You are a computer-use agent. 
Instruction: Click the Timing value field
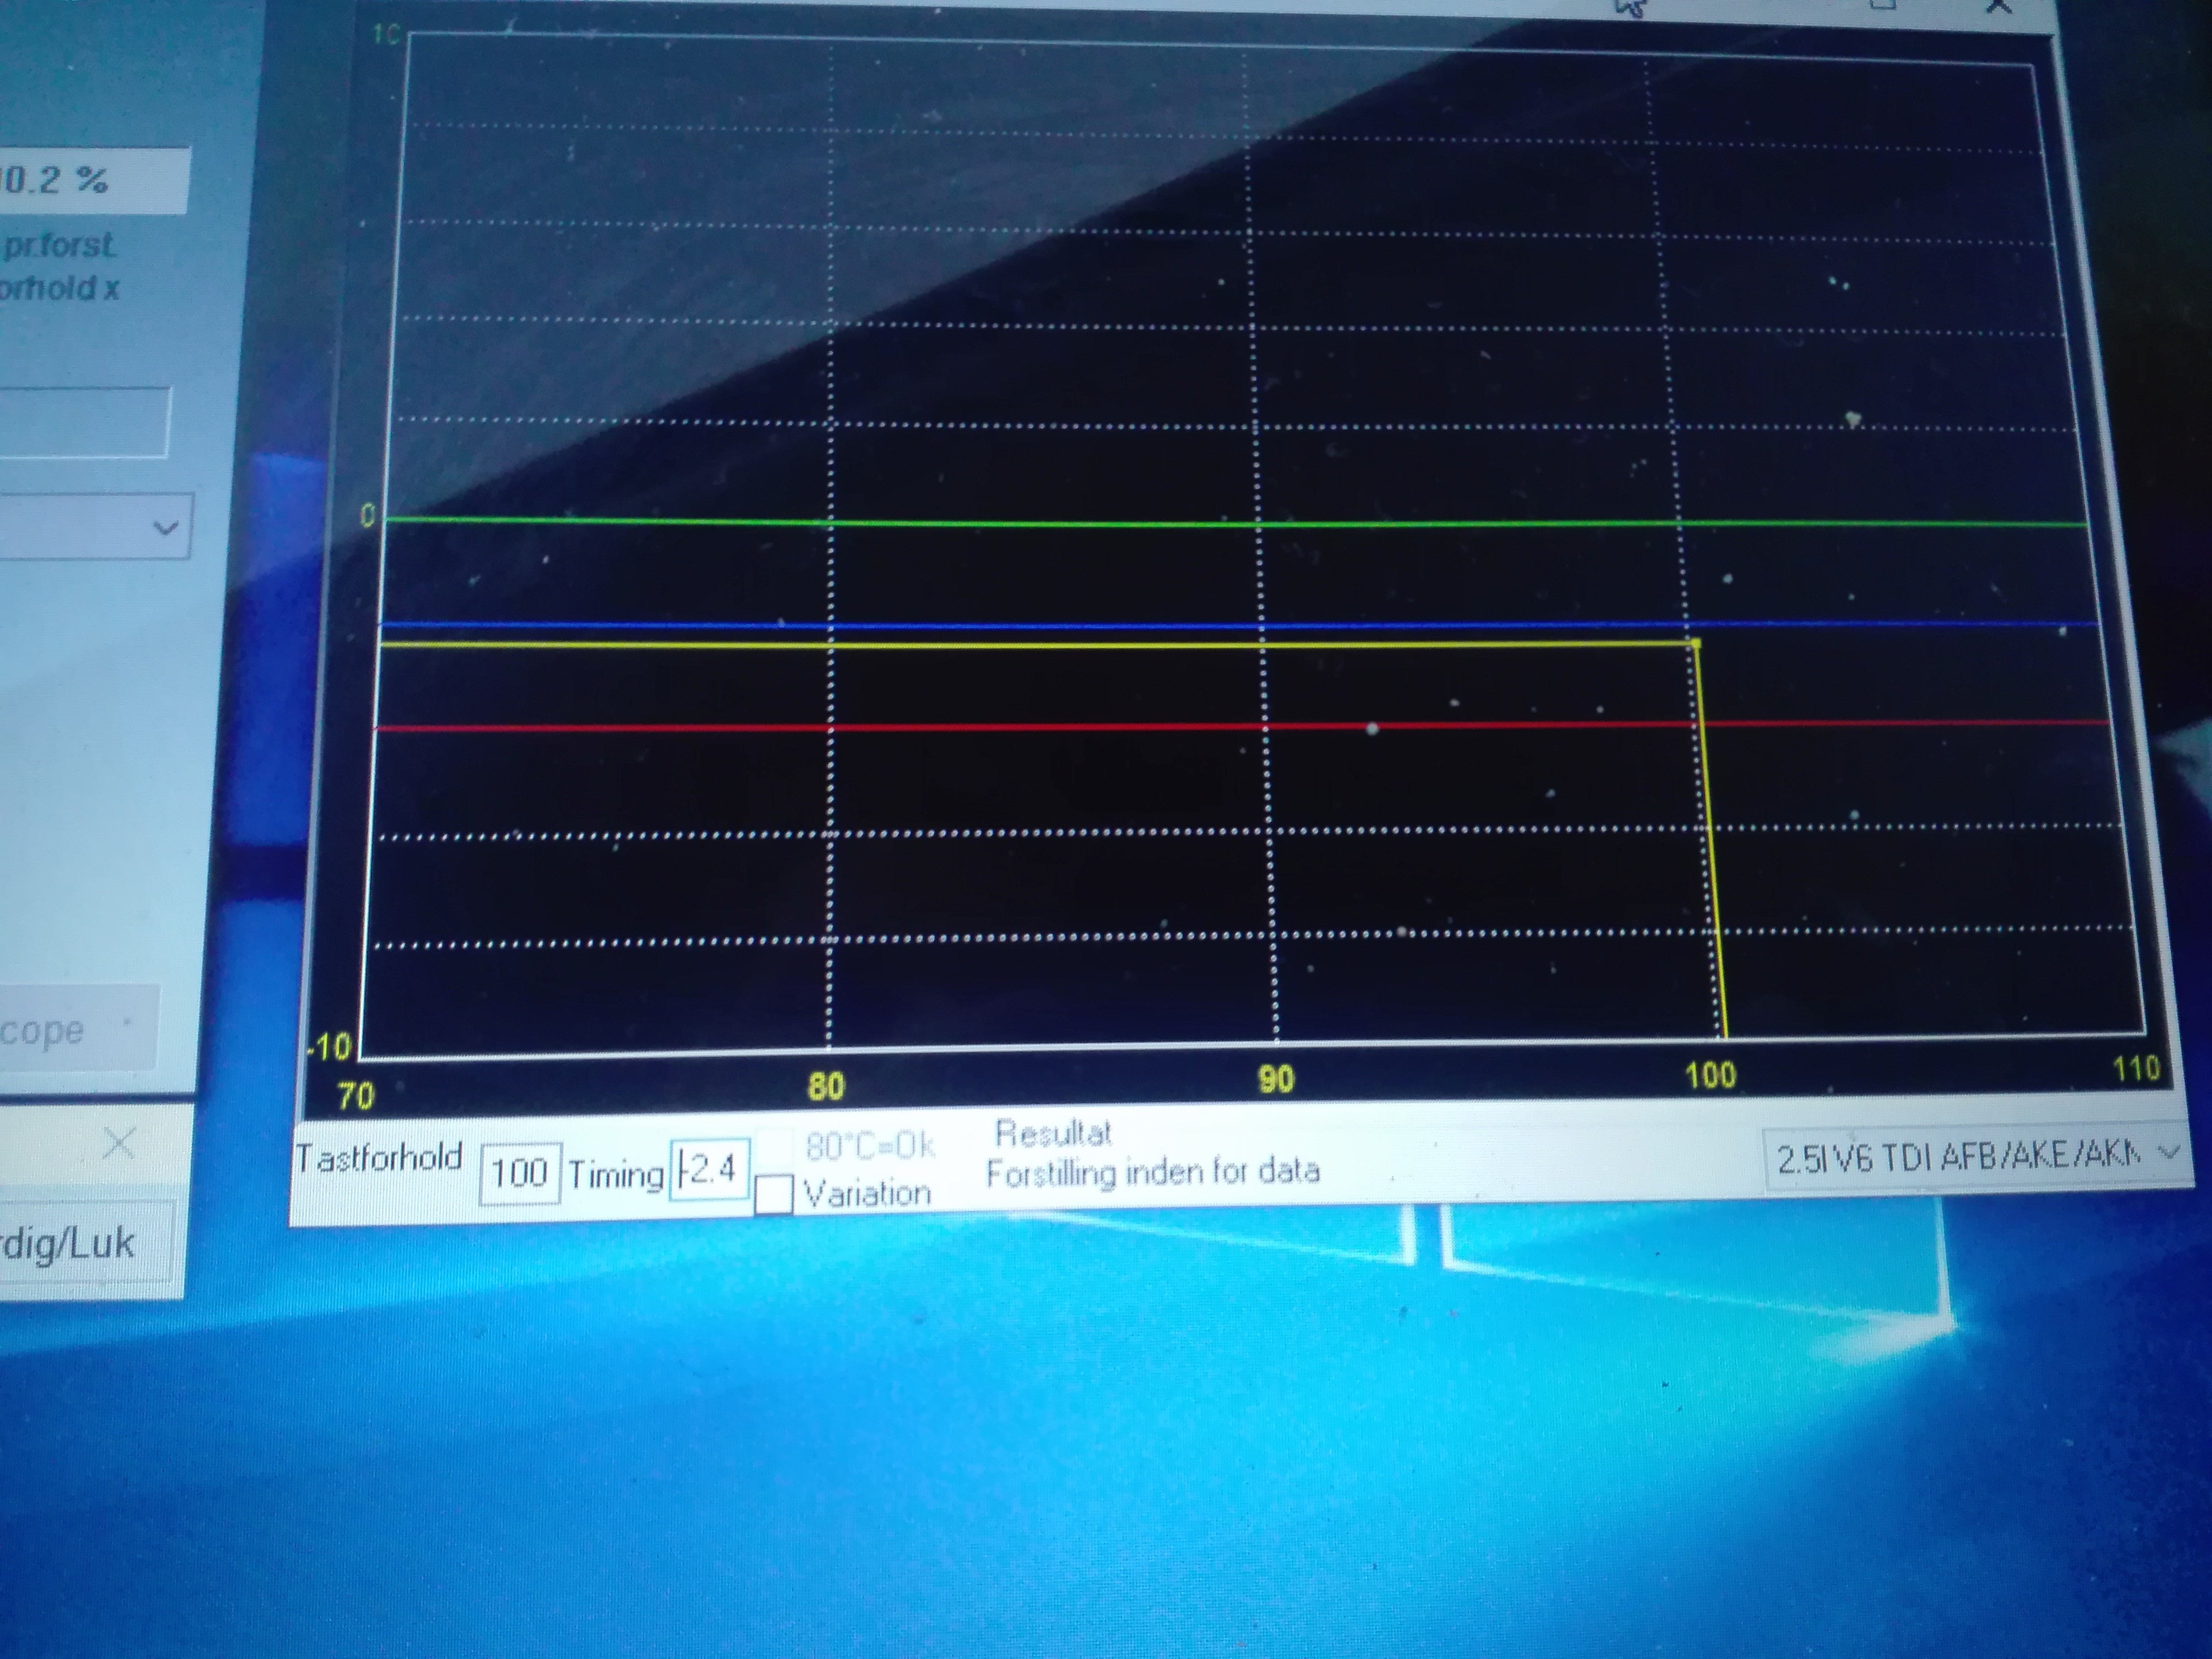pyautogui.click(x=710, y=1169)
